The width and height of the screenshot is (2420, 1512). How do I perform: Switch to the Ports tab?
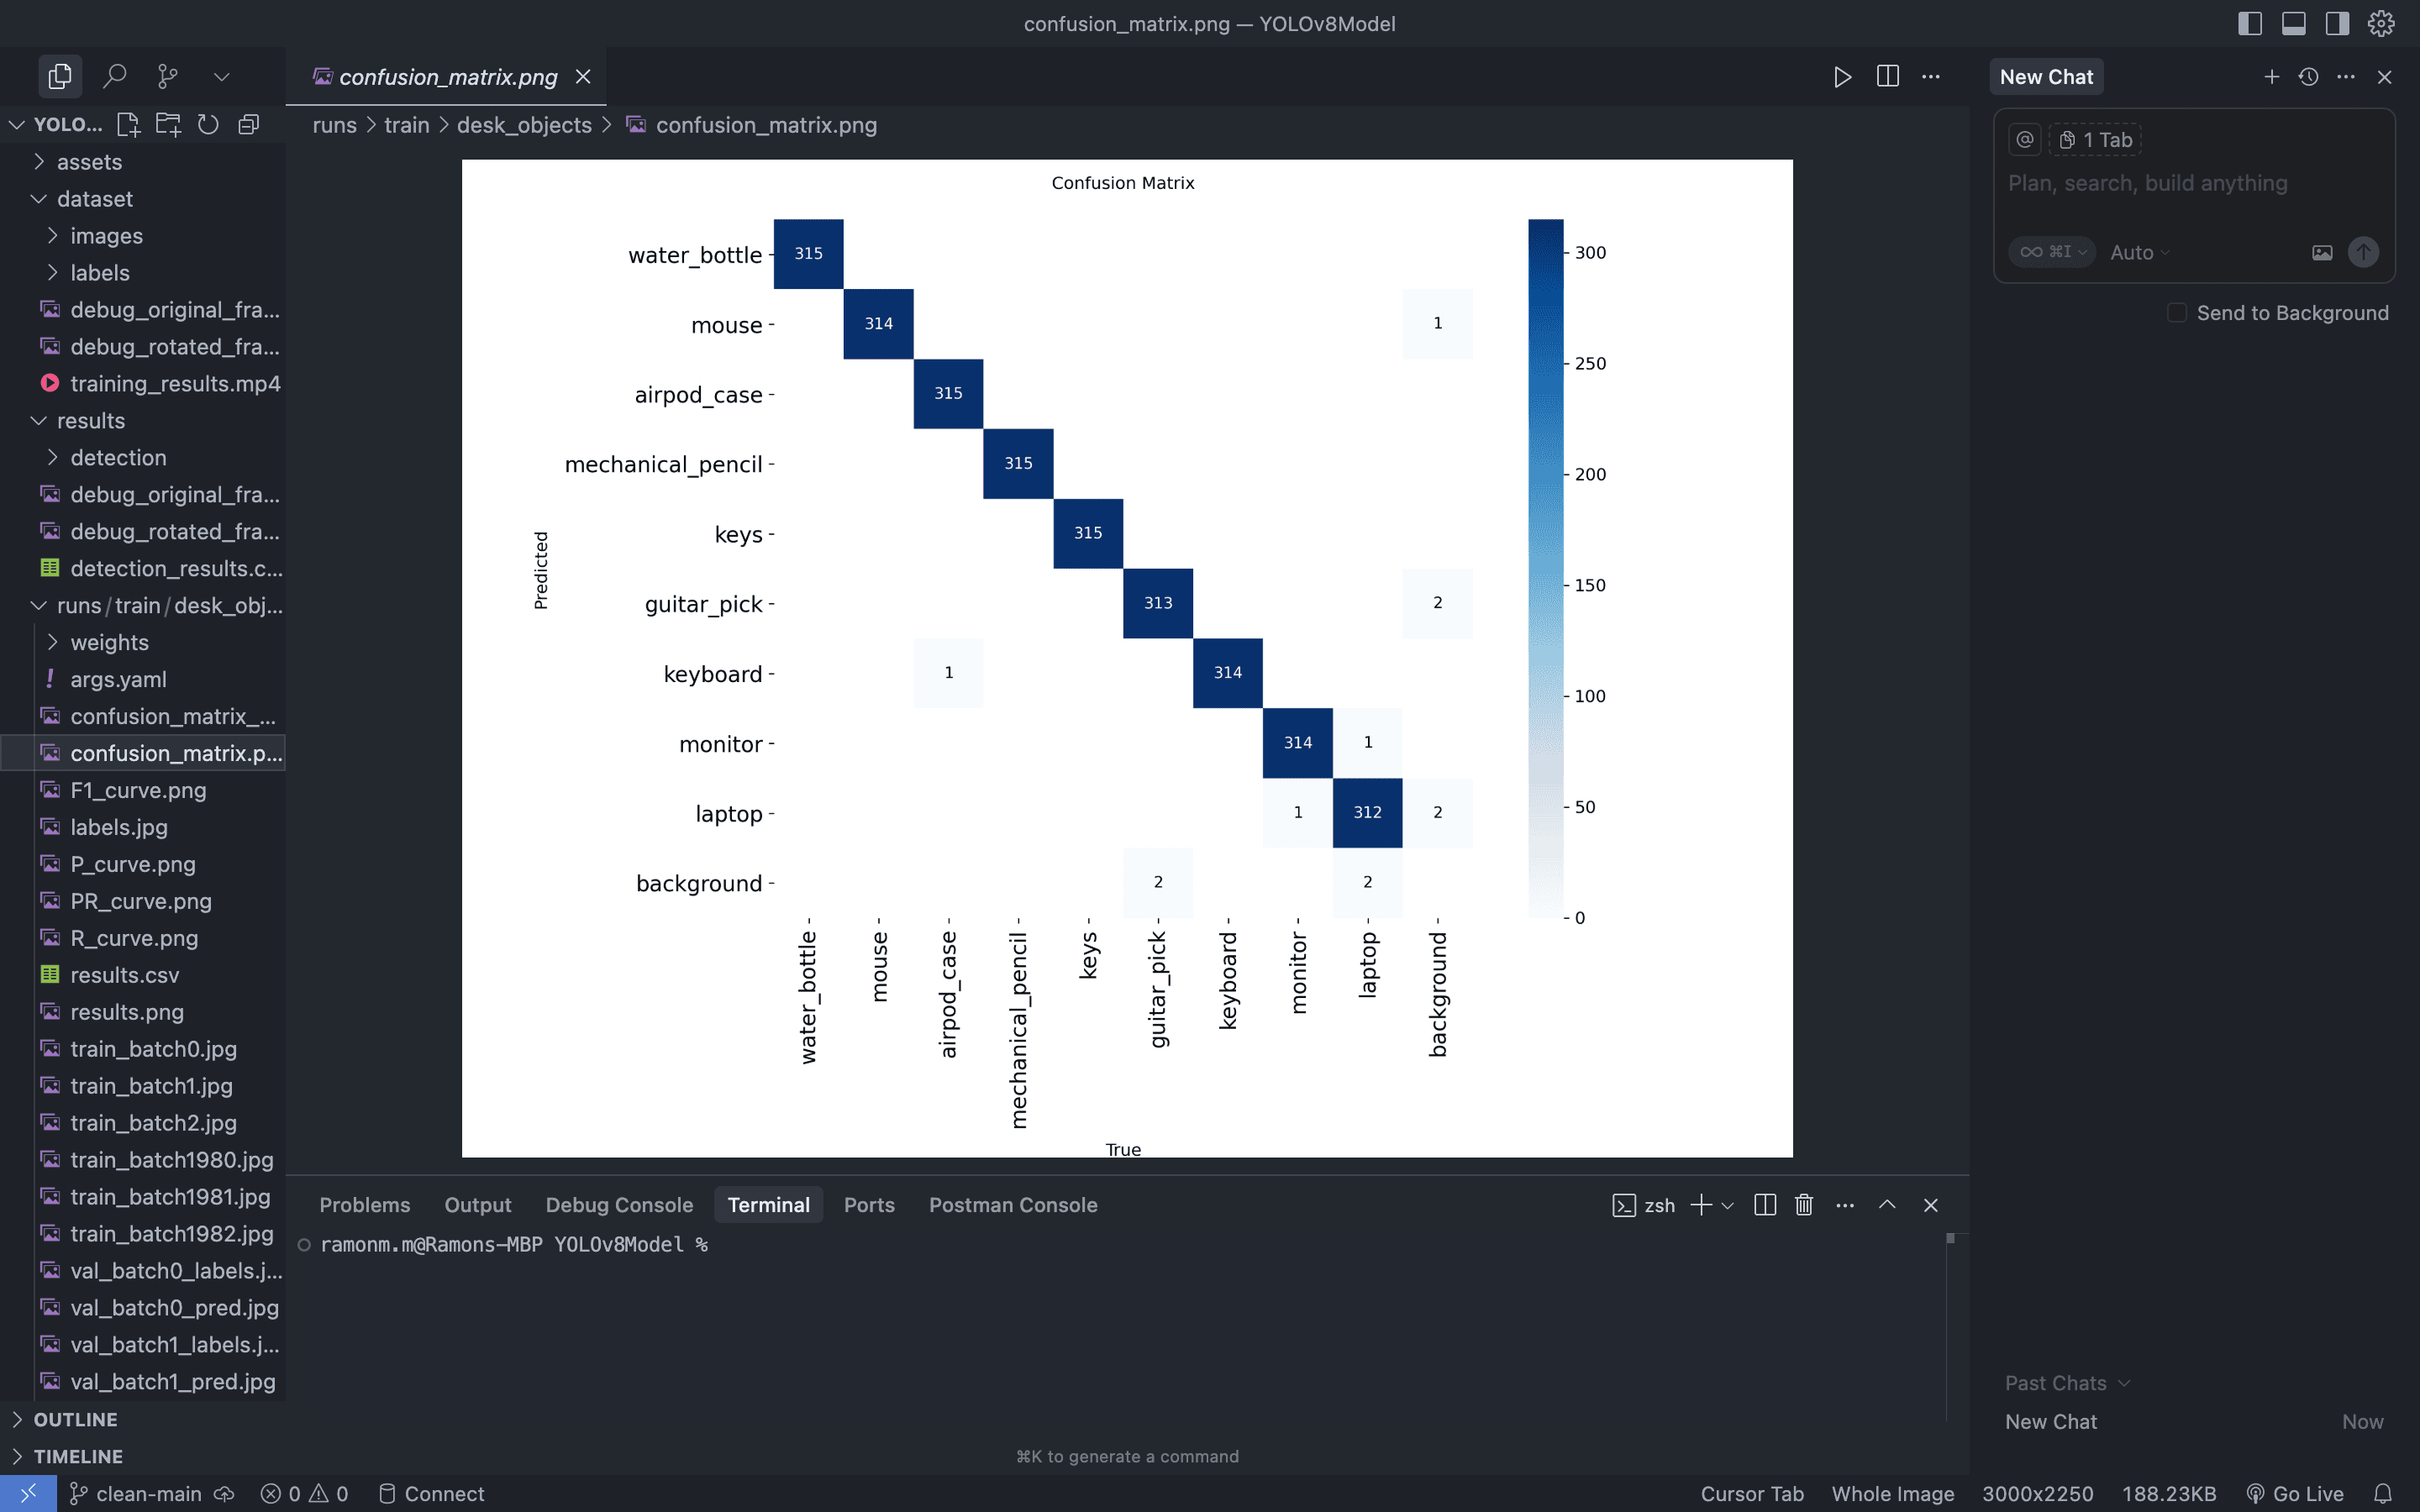click(868, 1205)
